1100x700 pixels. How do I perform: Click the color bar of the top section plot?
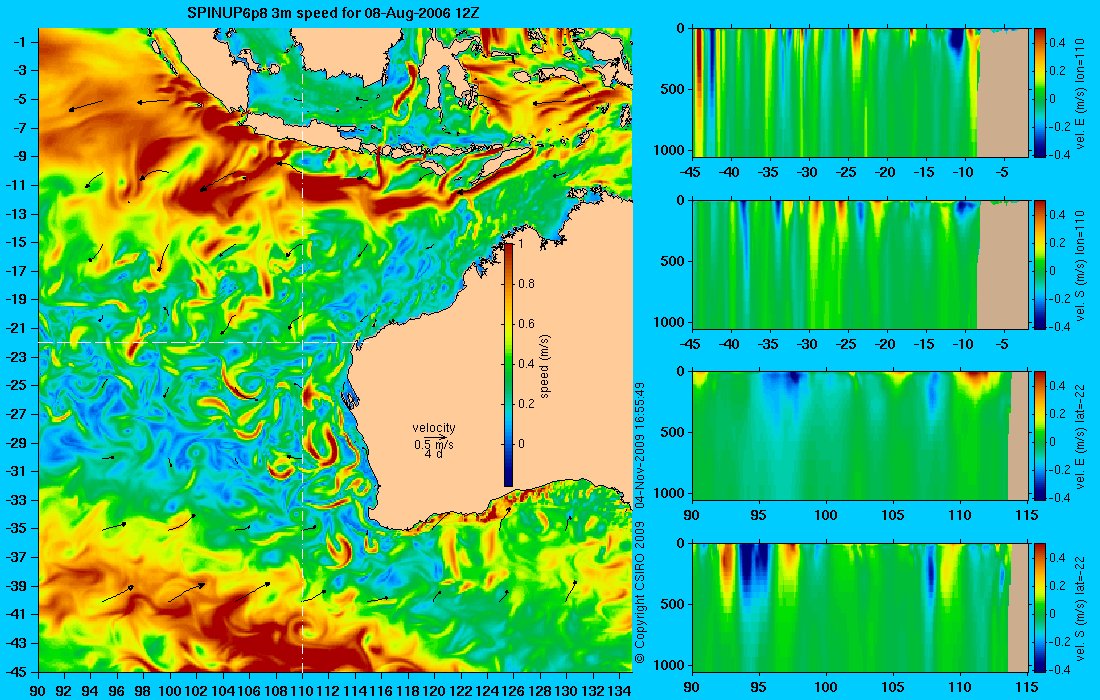(x=1039, y=92)
